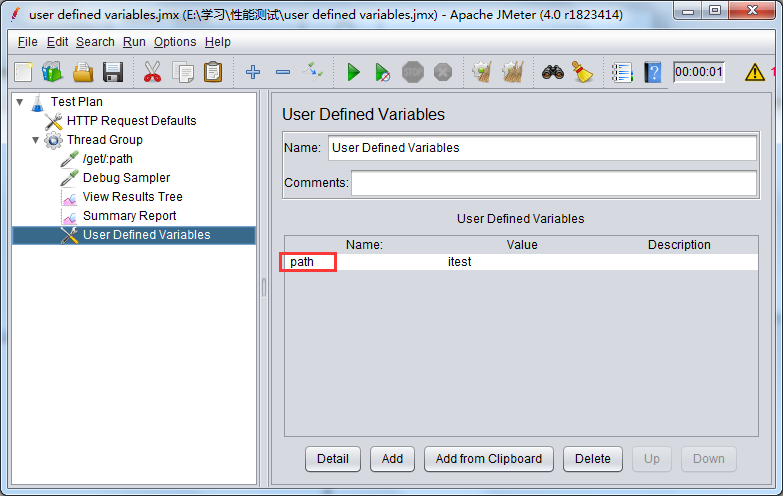Clear all results with the double broom icon

(512, 72)
